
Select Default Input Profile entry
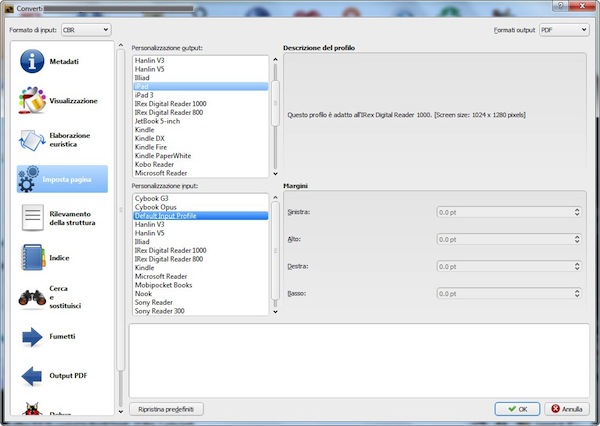[201, 216]
